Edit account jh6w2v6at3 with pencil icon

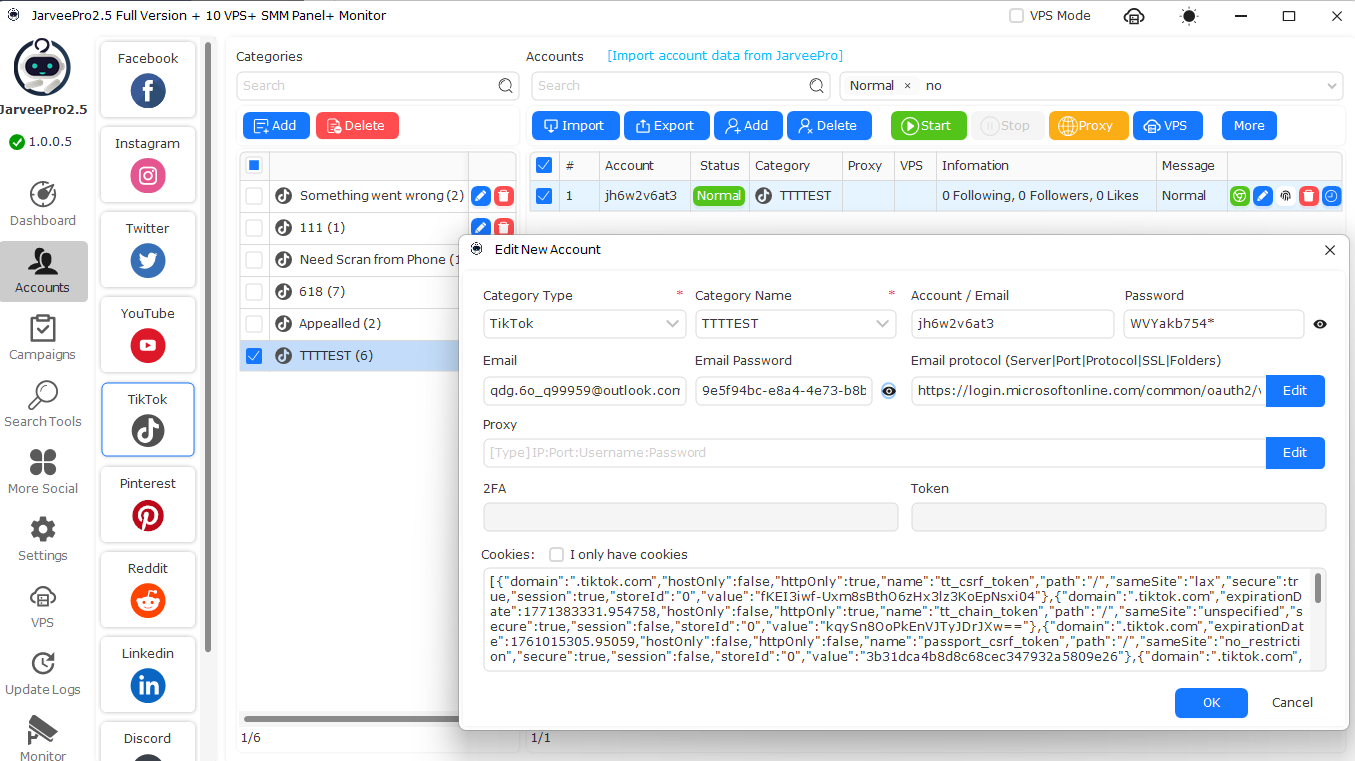coord(1263,196)
